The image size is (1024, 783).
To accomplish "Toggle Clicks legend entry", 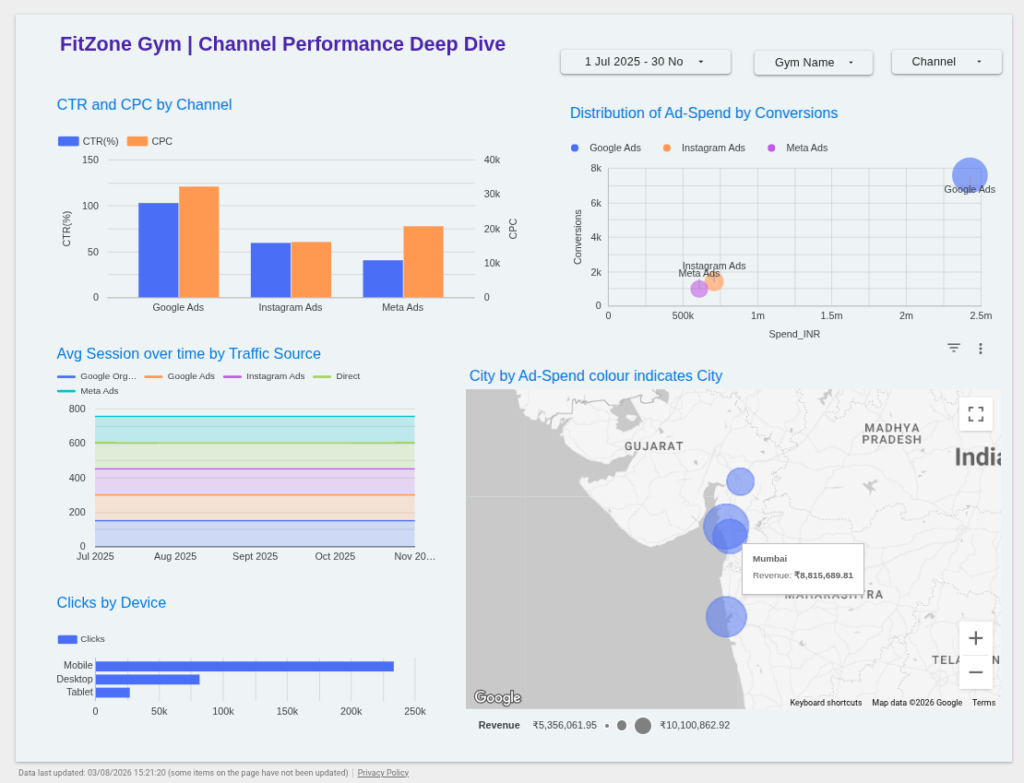I will (81, 639).
